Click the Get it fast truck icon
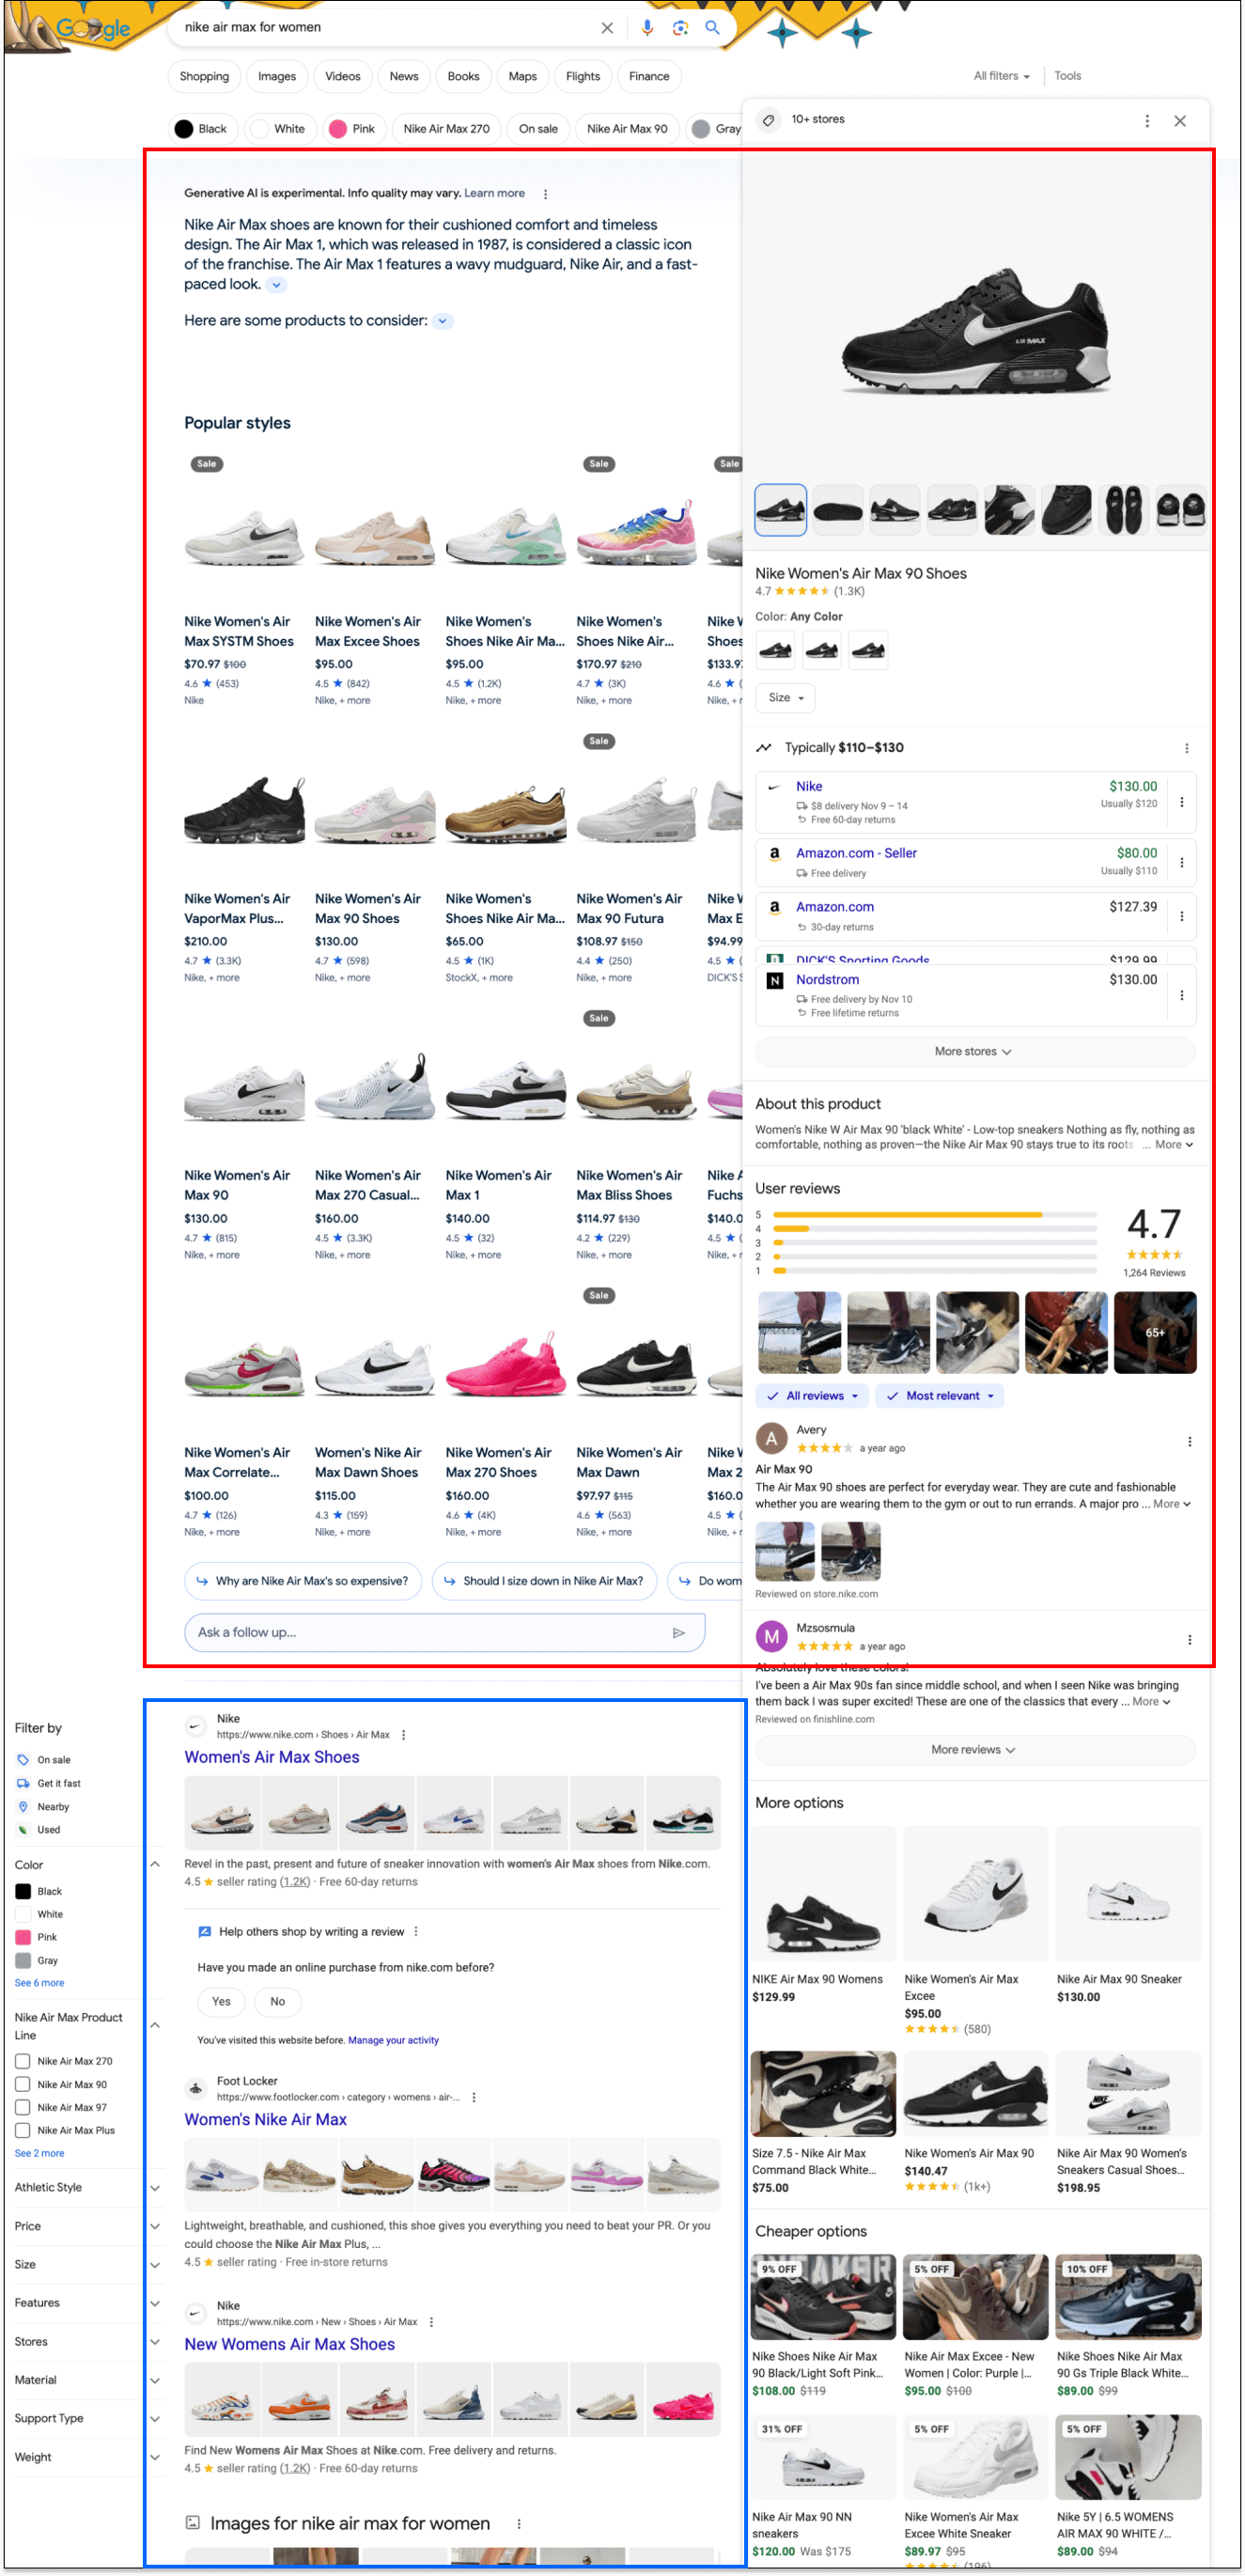The image size is (1245, 2576). pyautogui.click(x=23, y=1783)
